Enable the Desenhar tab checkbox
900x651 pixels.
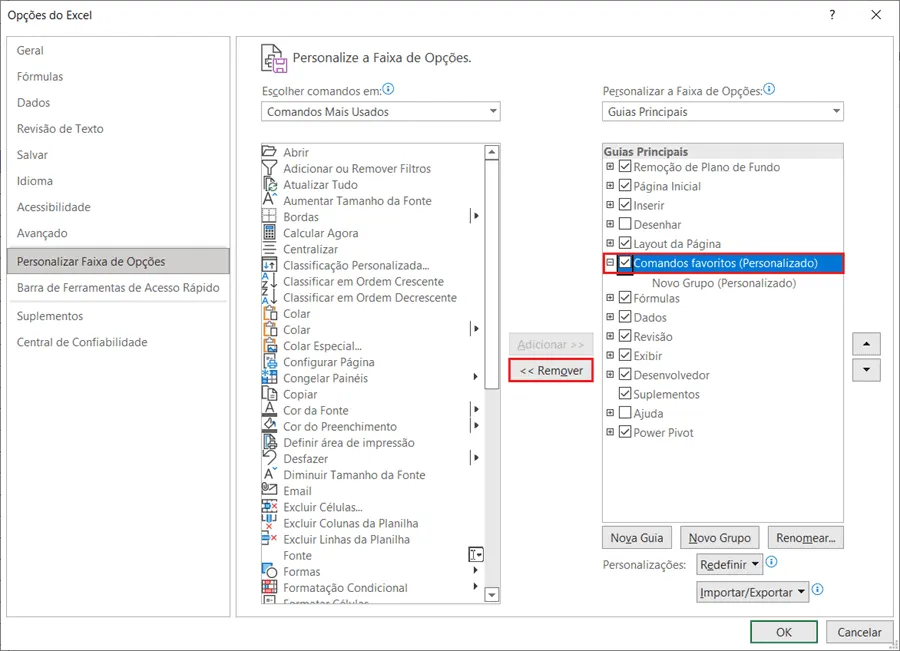click(625, 224)
